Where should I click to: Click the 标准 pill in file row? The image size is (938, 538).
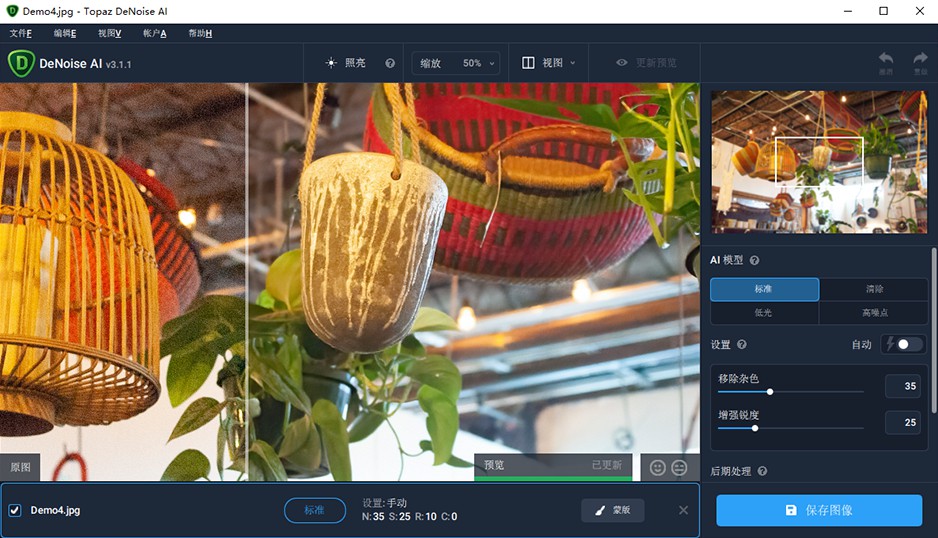[x=315, y=510]
